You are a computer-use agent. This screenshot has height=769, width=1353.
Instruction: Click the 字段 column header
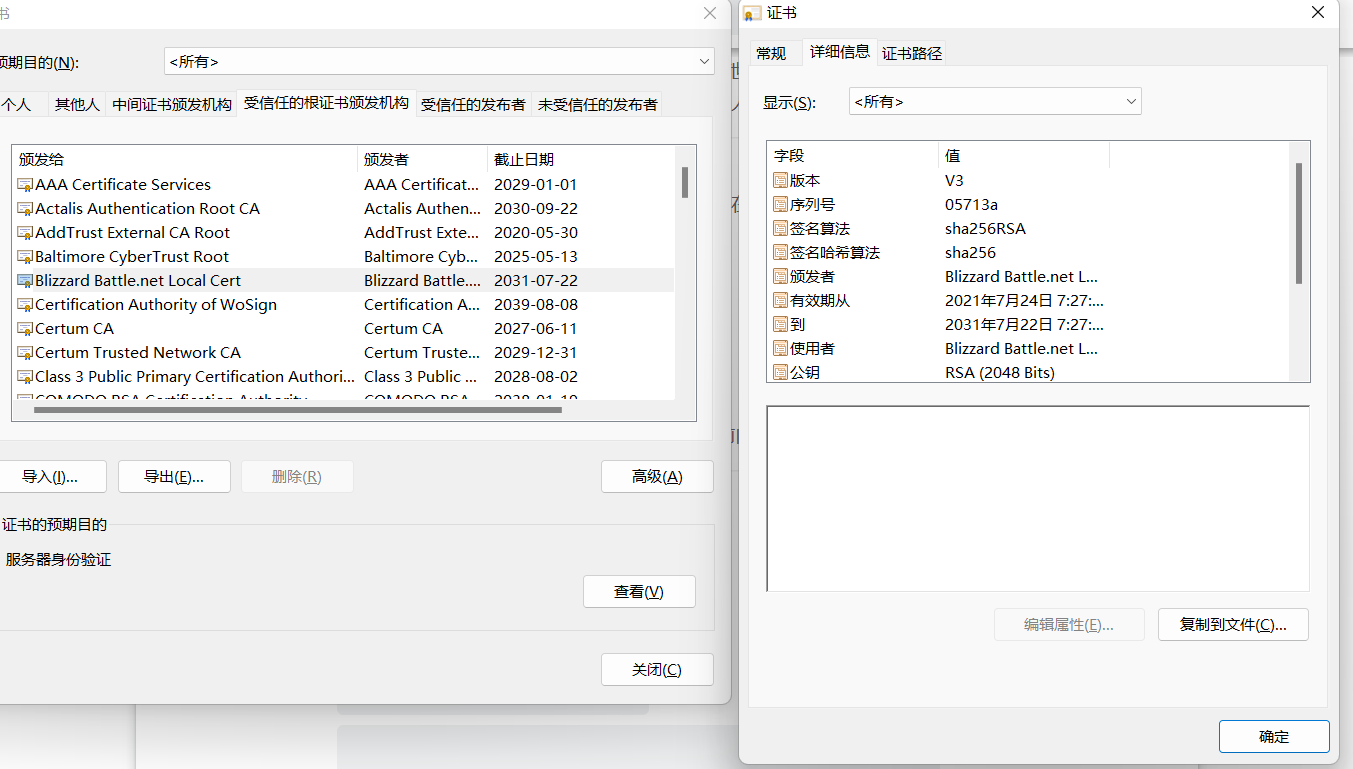[853, 156]
